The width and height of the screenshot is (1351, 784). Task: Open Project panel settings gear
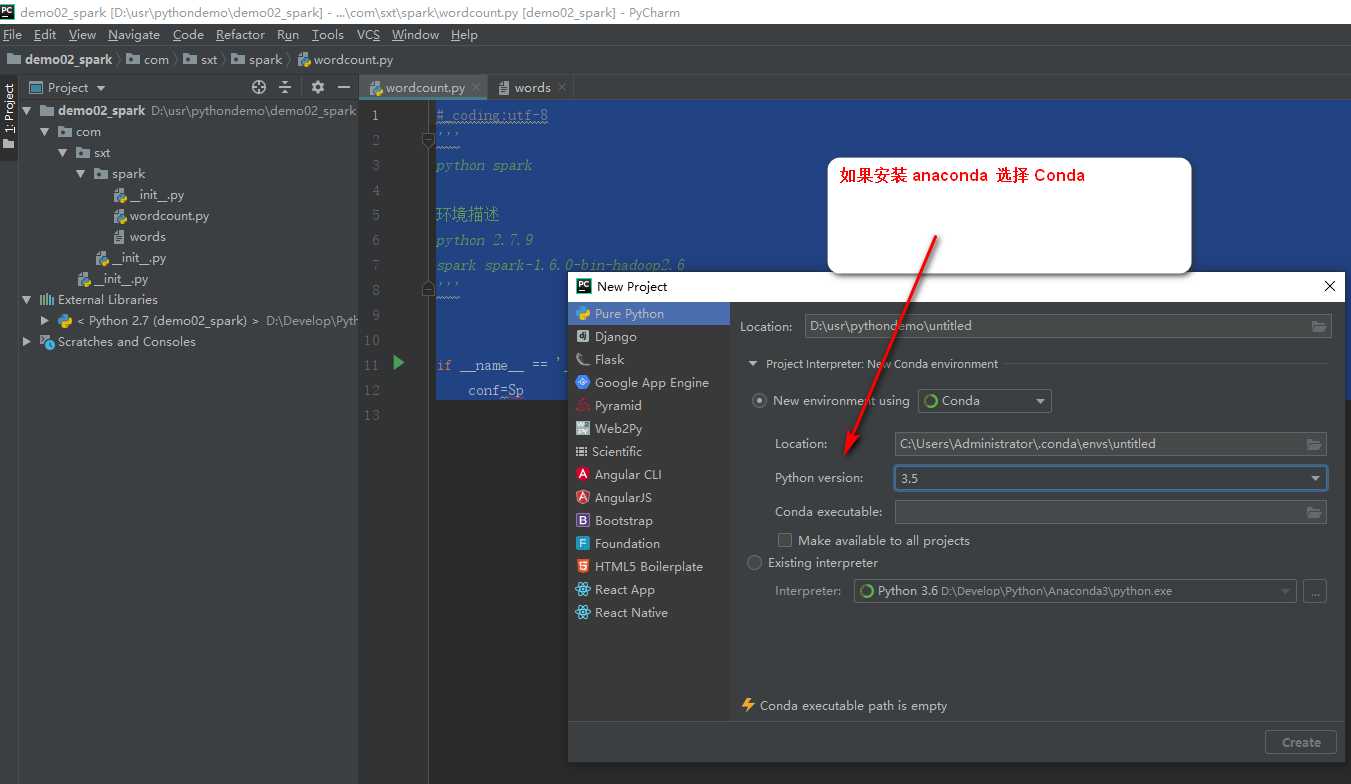[318, 87]
